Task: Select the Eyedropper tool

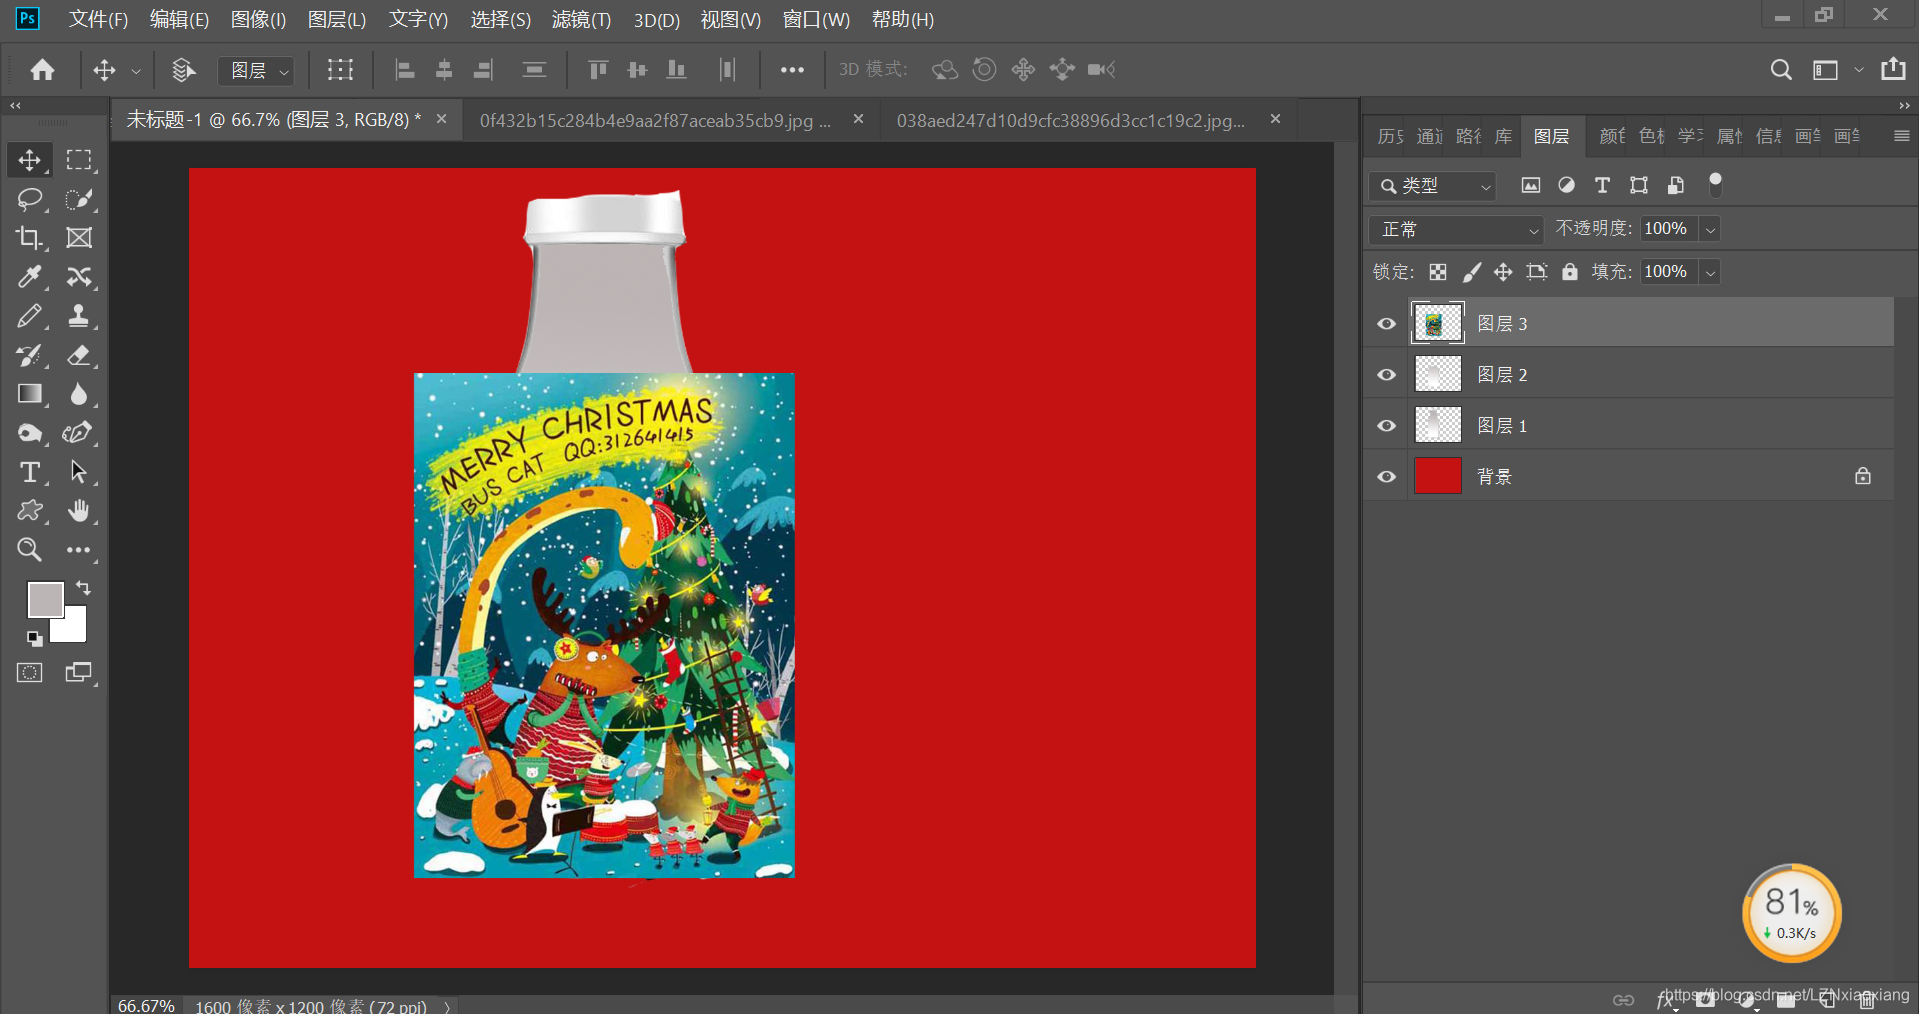Action: pos(29,277)
